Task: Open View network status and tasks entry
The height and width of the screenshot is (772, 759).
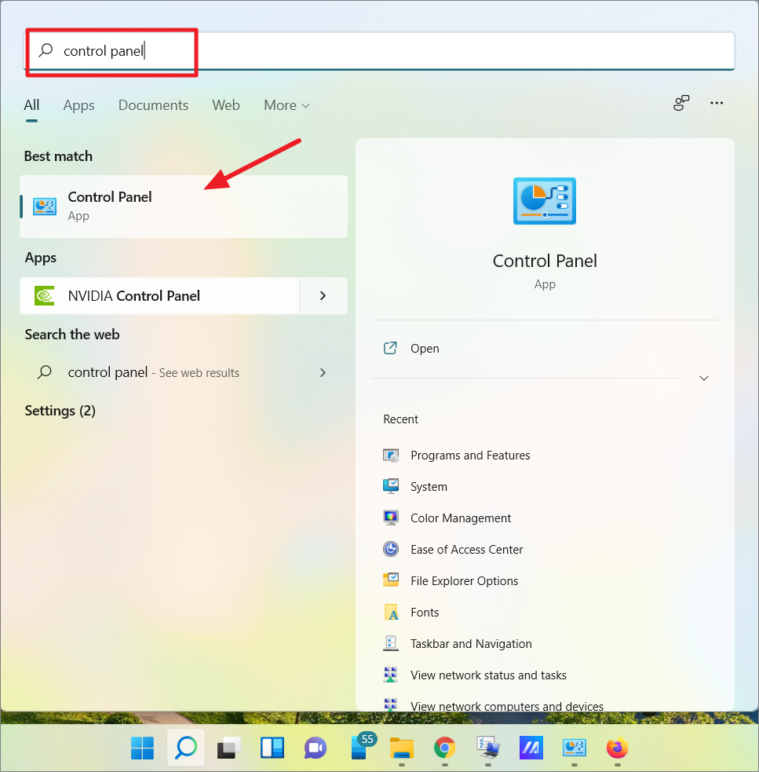Action: coord(488,675)
